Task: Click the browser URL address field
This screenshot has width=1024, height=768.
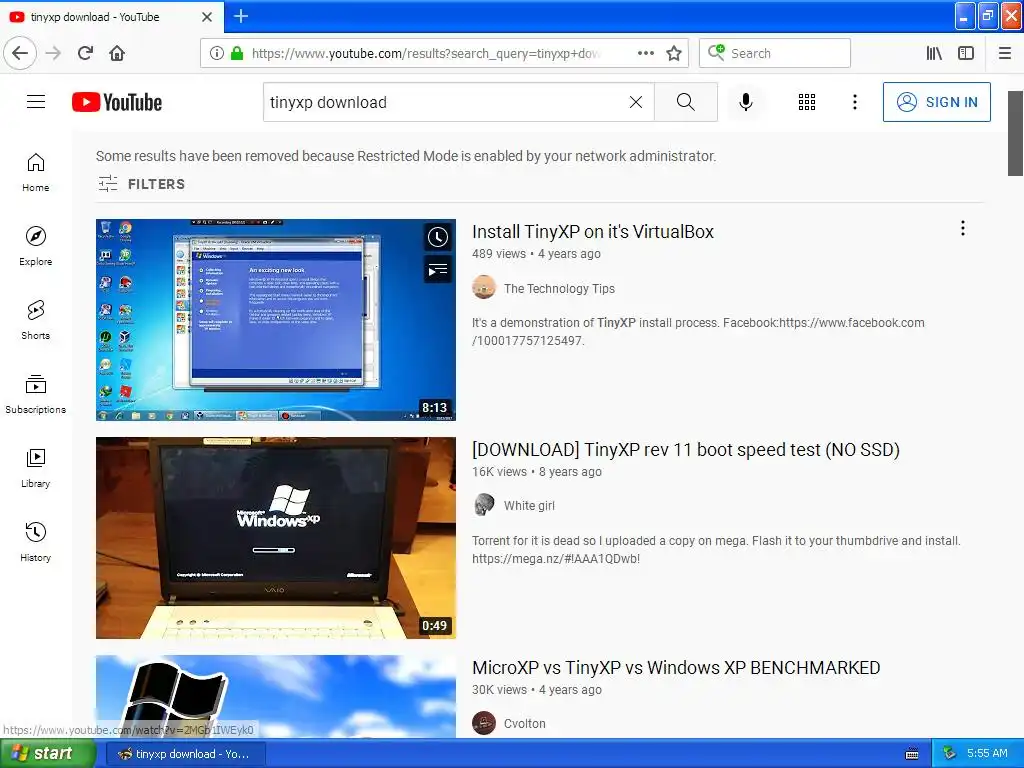Action: pyautogui.click(x=424, y=53)
